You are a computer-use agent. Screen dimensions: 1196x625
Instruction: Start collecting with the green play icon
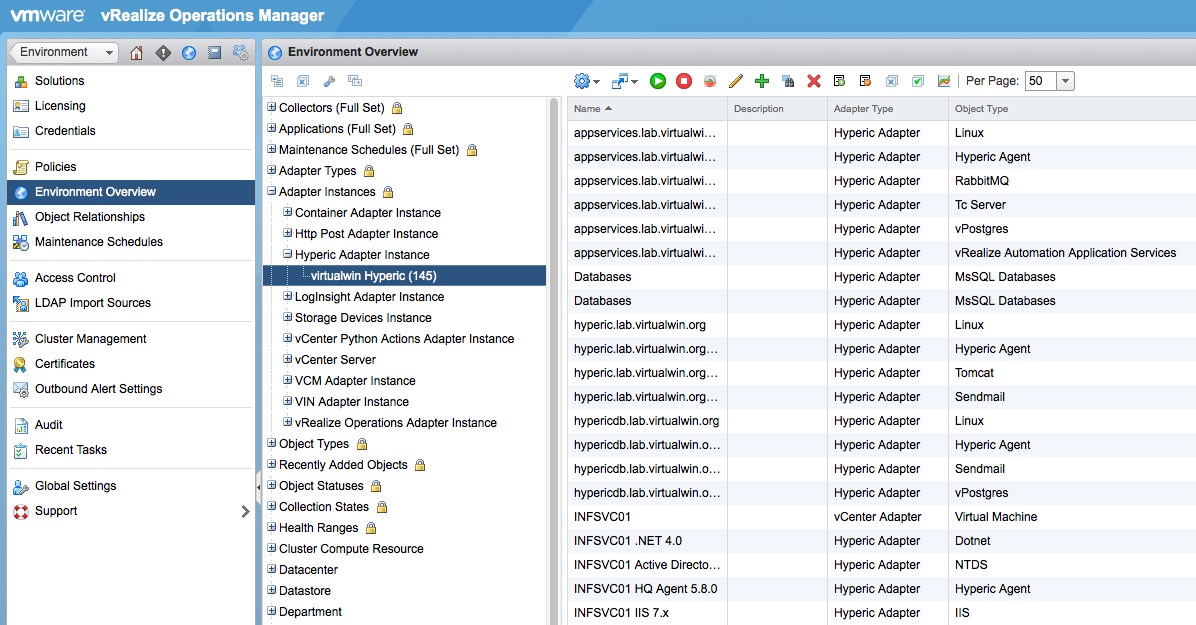click(x=657, y=81)
